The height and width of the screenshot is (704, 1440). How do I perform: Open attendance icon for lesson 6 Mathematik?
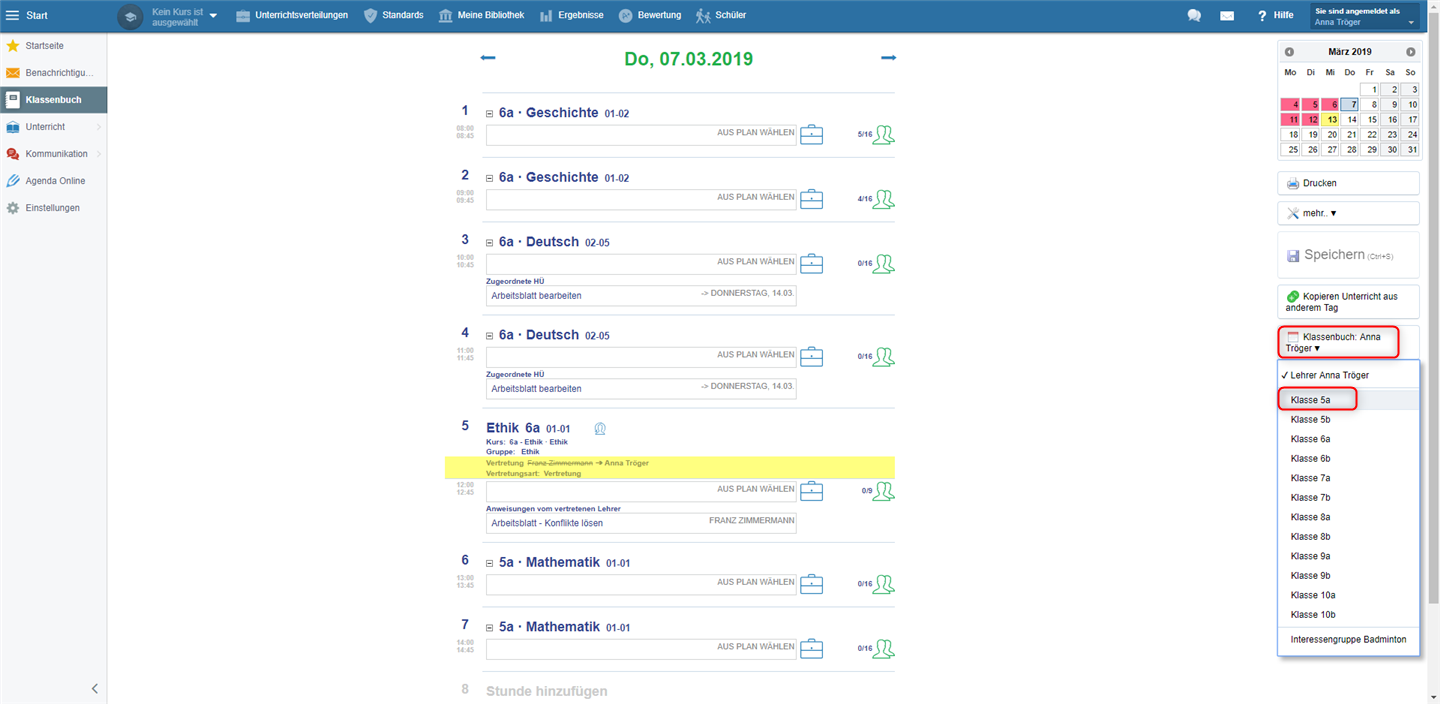[883, 584]
